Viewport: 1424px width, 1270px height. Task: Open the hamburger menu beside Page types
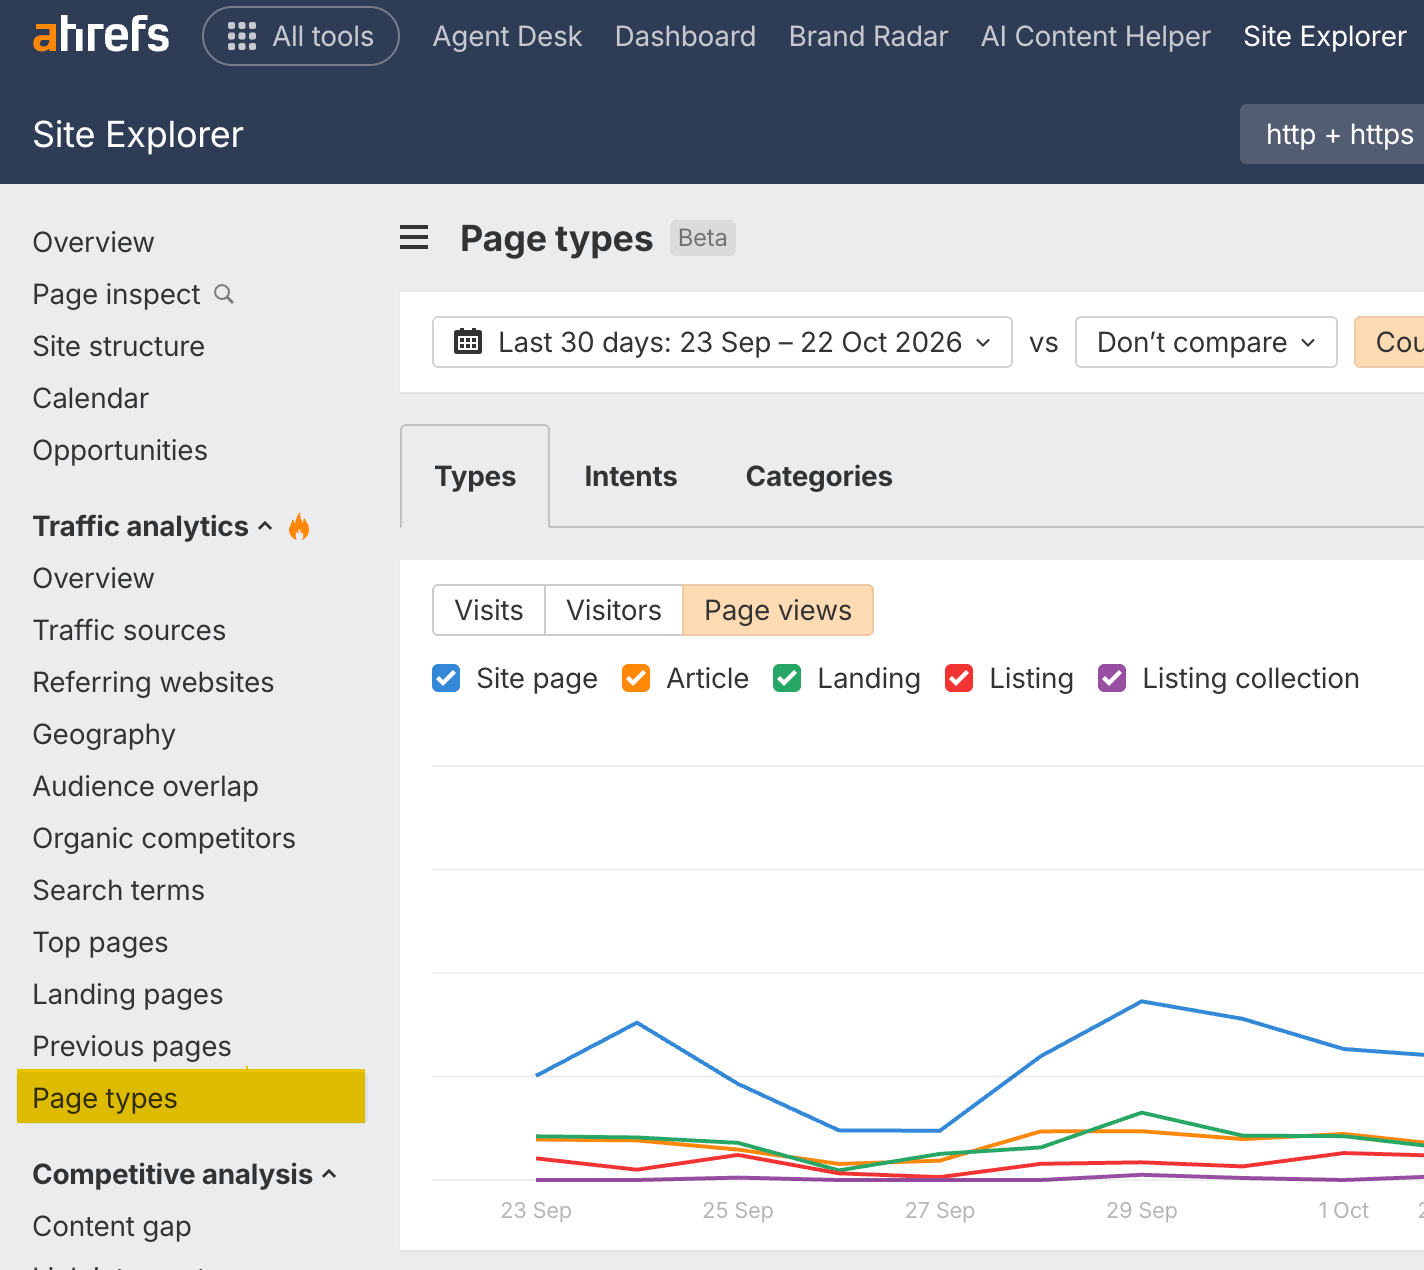(x=414, y=238)
